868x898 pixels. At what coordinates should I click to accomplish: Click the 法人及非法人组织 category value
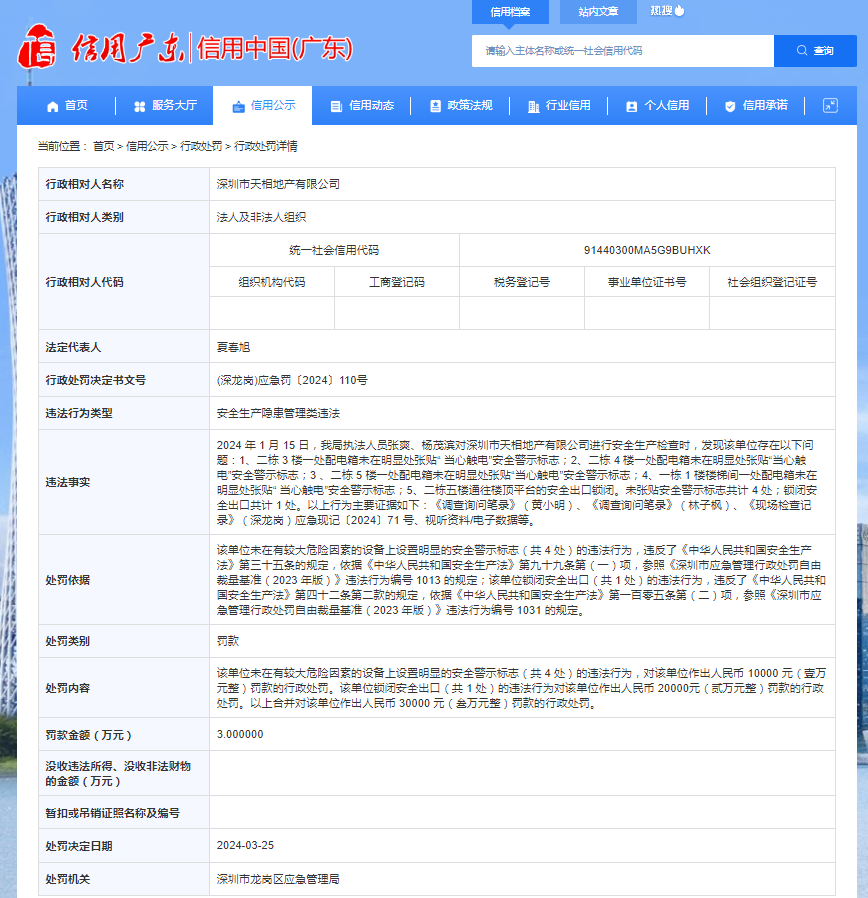tap(261, 218)
